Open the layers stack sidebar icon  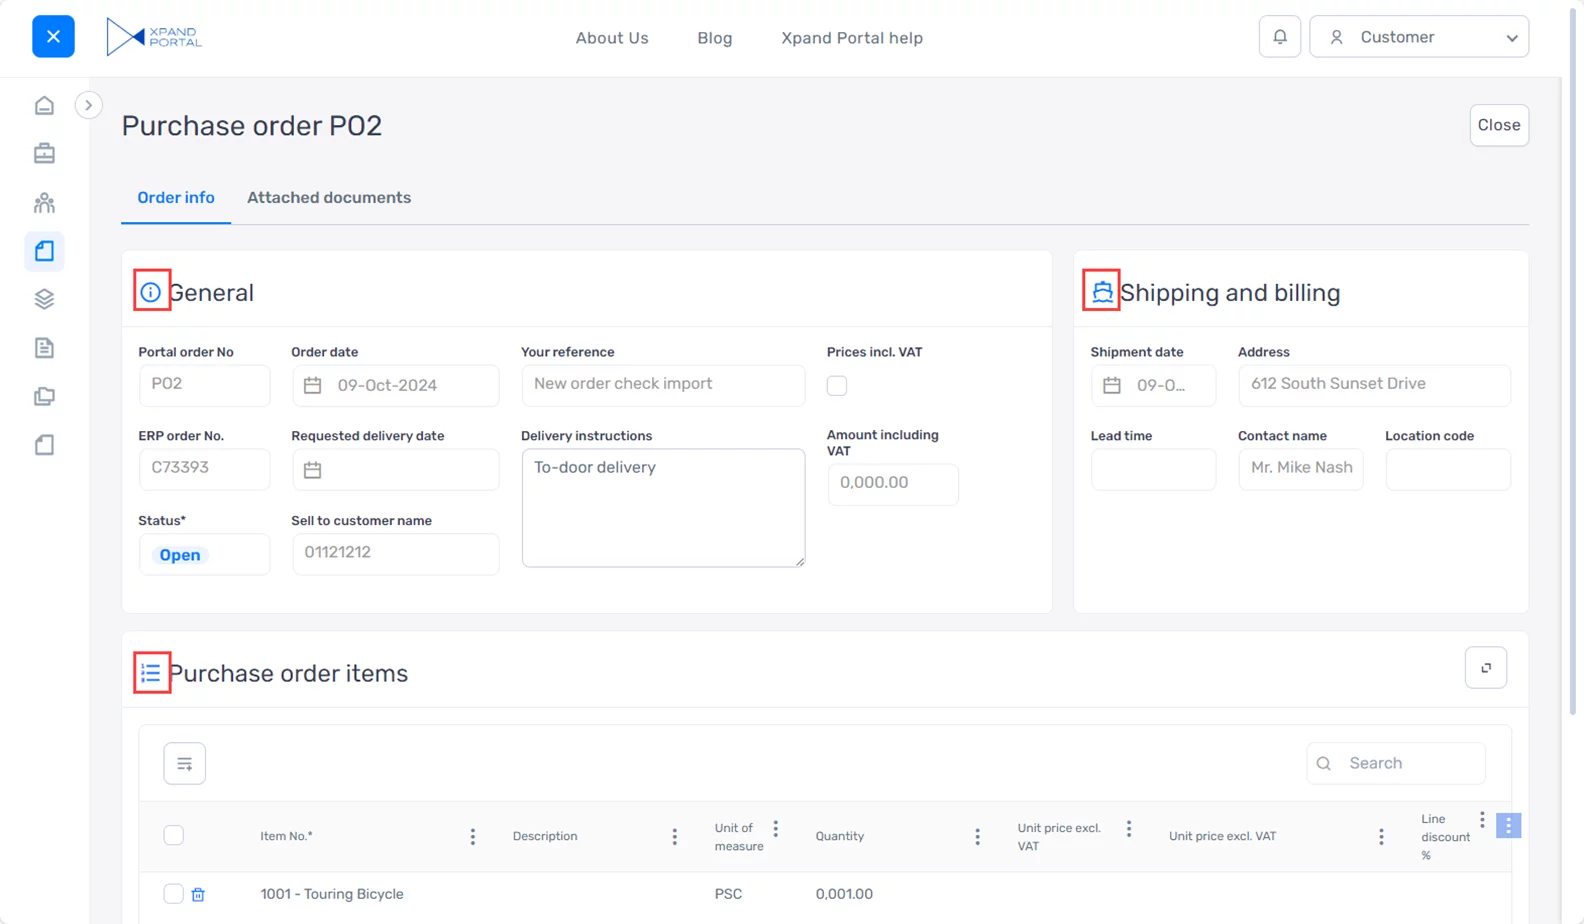[44, 299]
